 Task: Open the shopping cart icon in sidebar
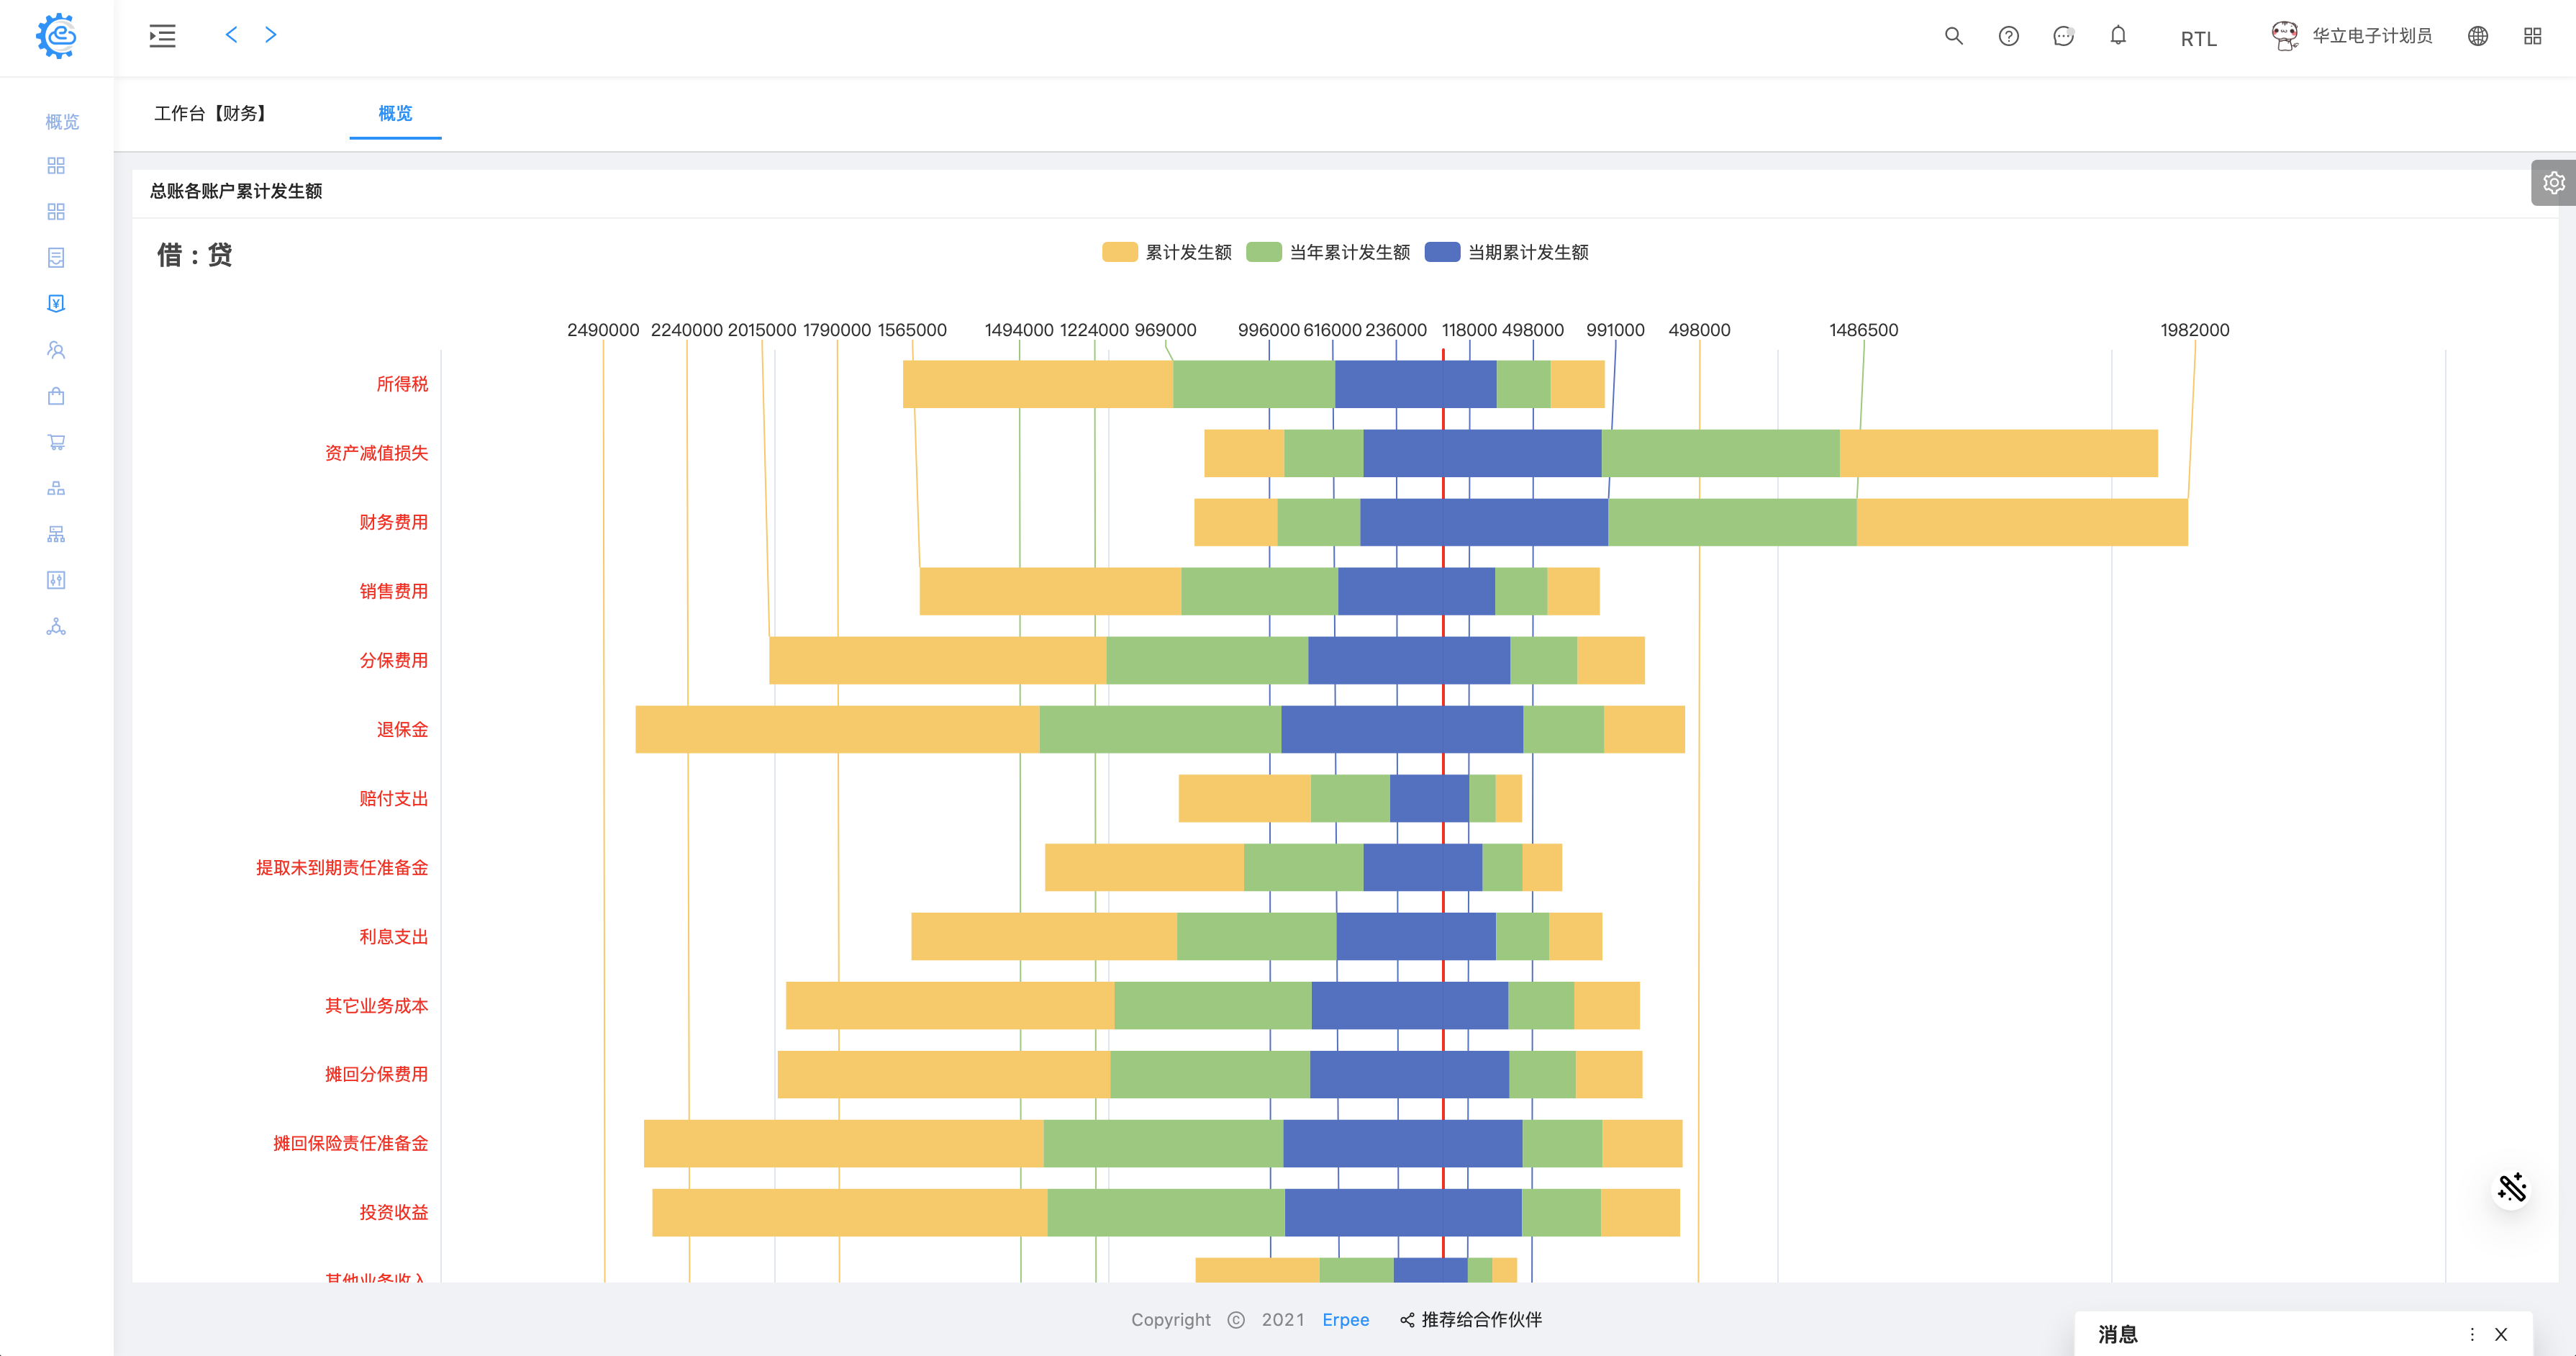tap(56, 442)
